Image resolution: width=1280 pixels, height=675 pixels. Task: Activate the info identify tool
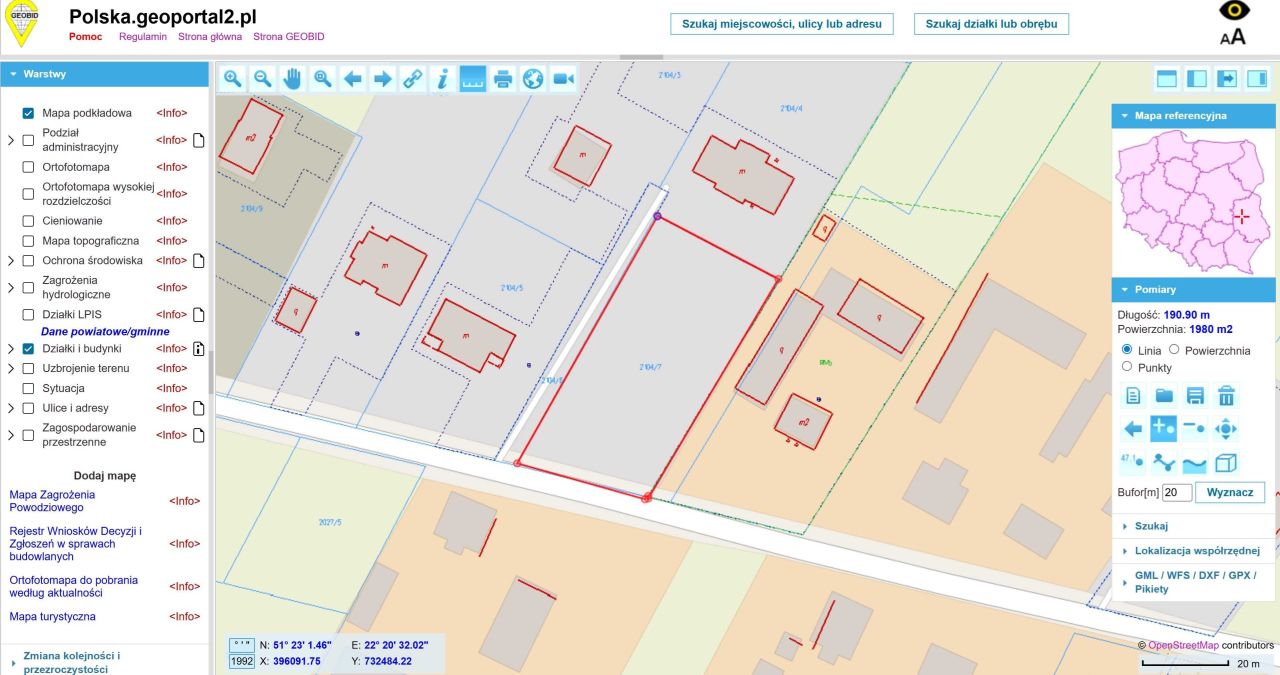coord(443,79)
